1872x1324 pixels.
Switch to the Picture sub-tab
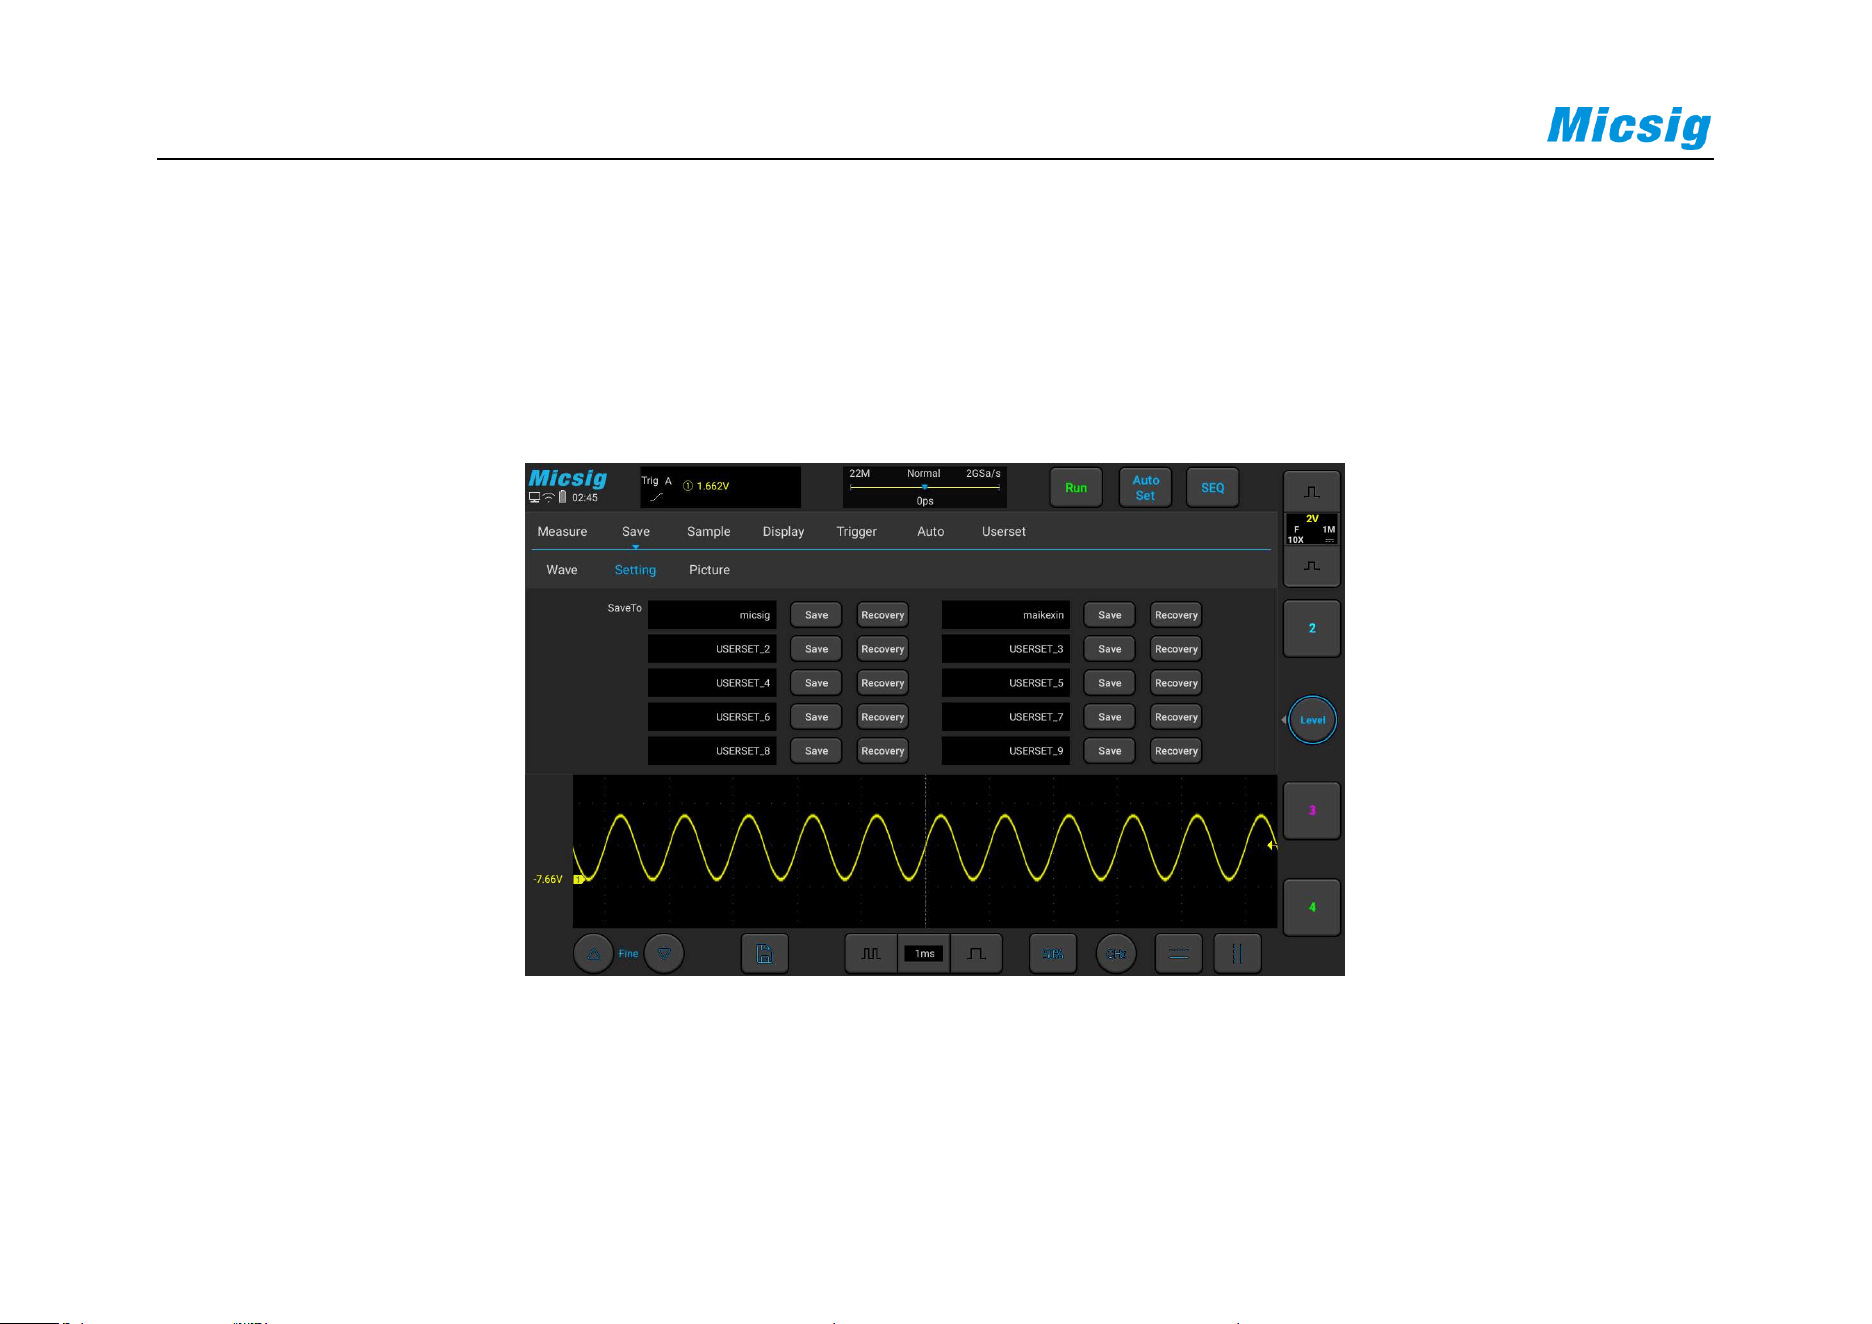709,570
